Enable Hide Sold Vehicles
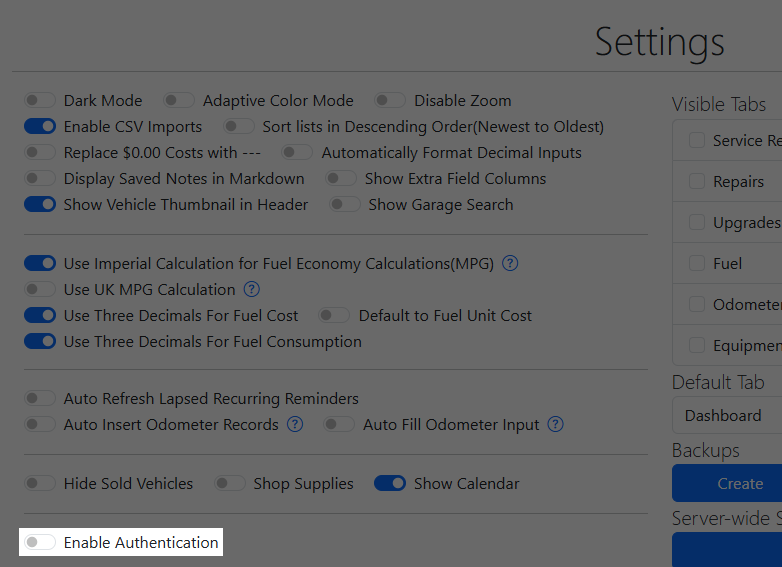This screenshot has height=567, width=782. (x=40, y=484)
